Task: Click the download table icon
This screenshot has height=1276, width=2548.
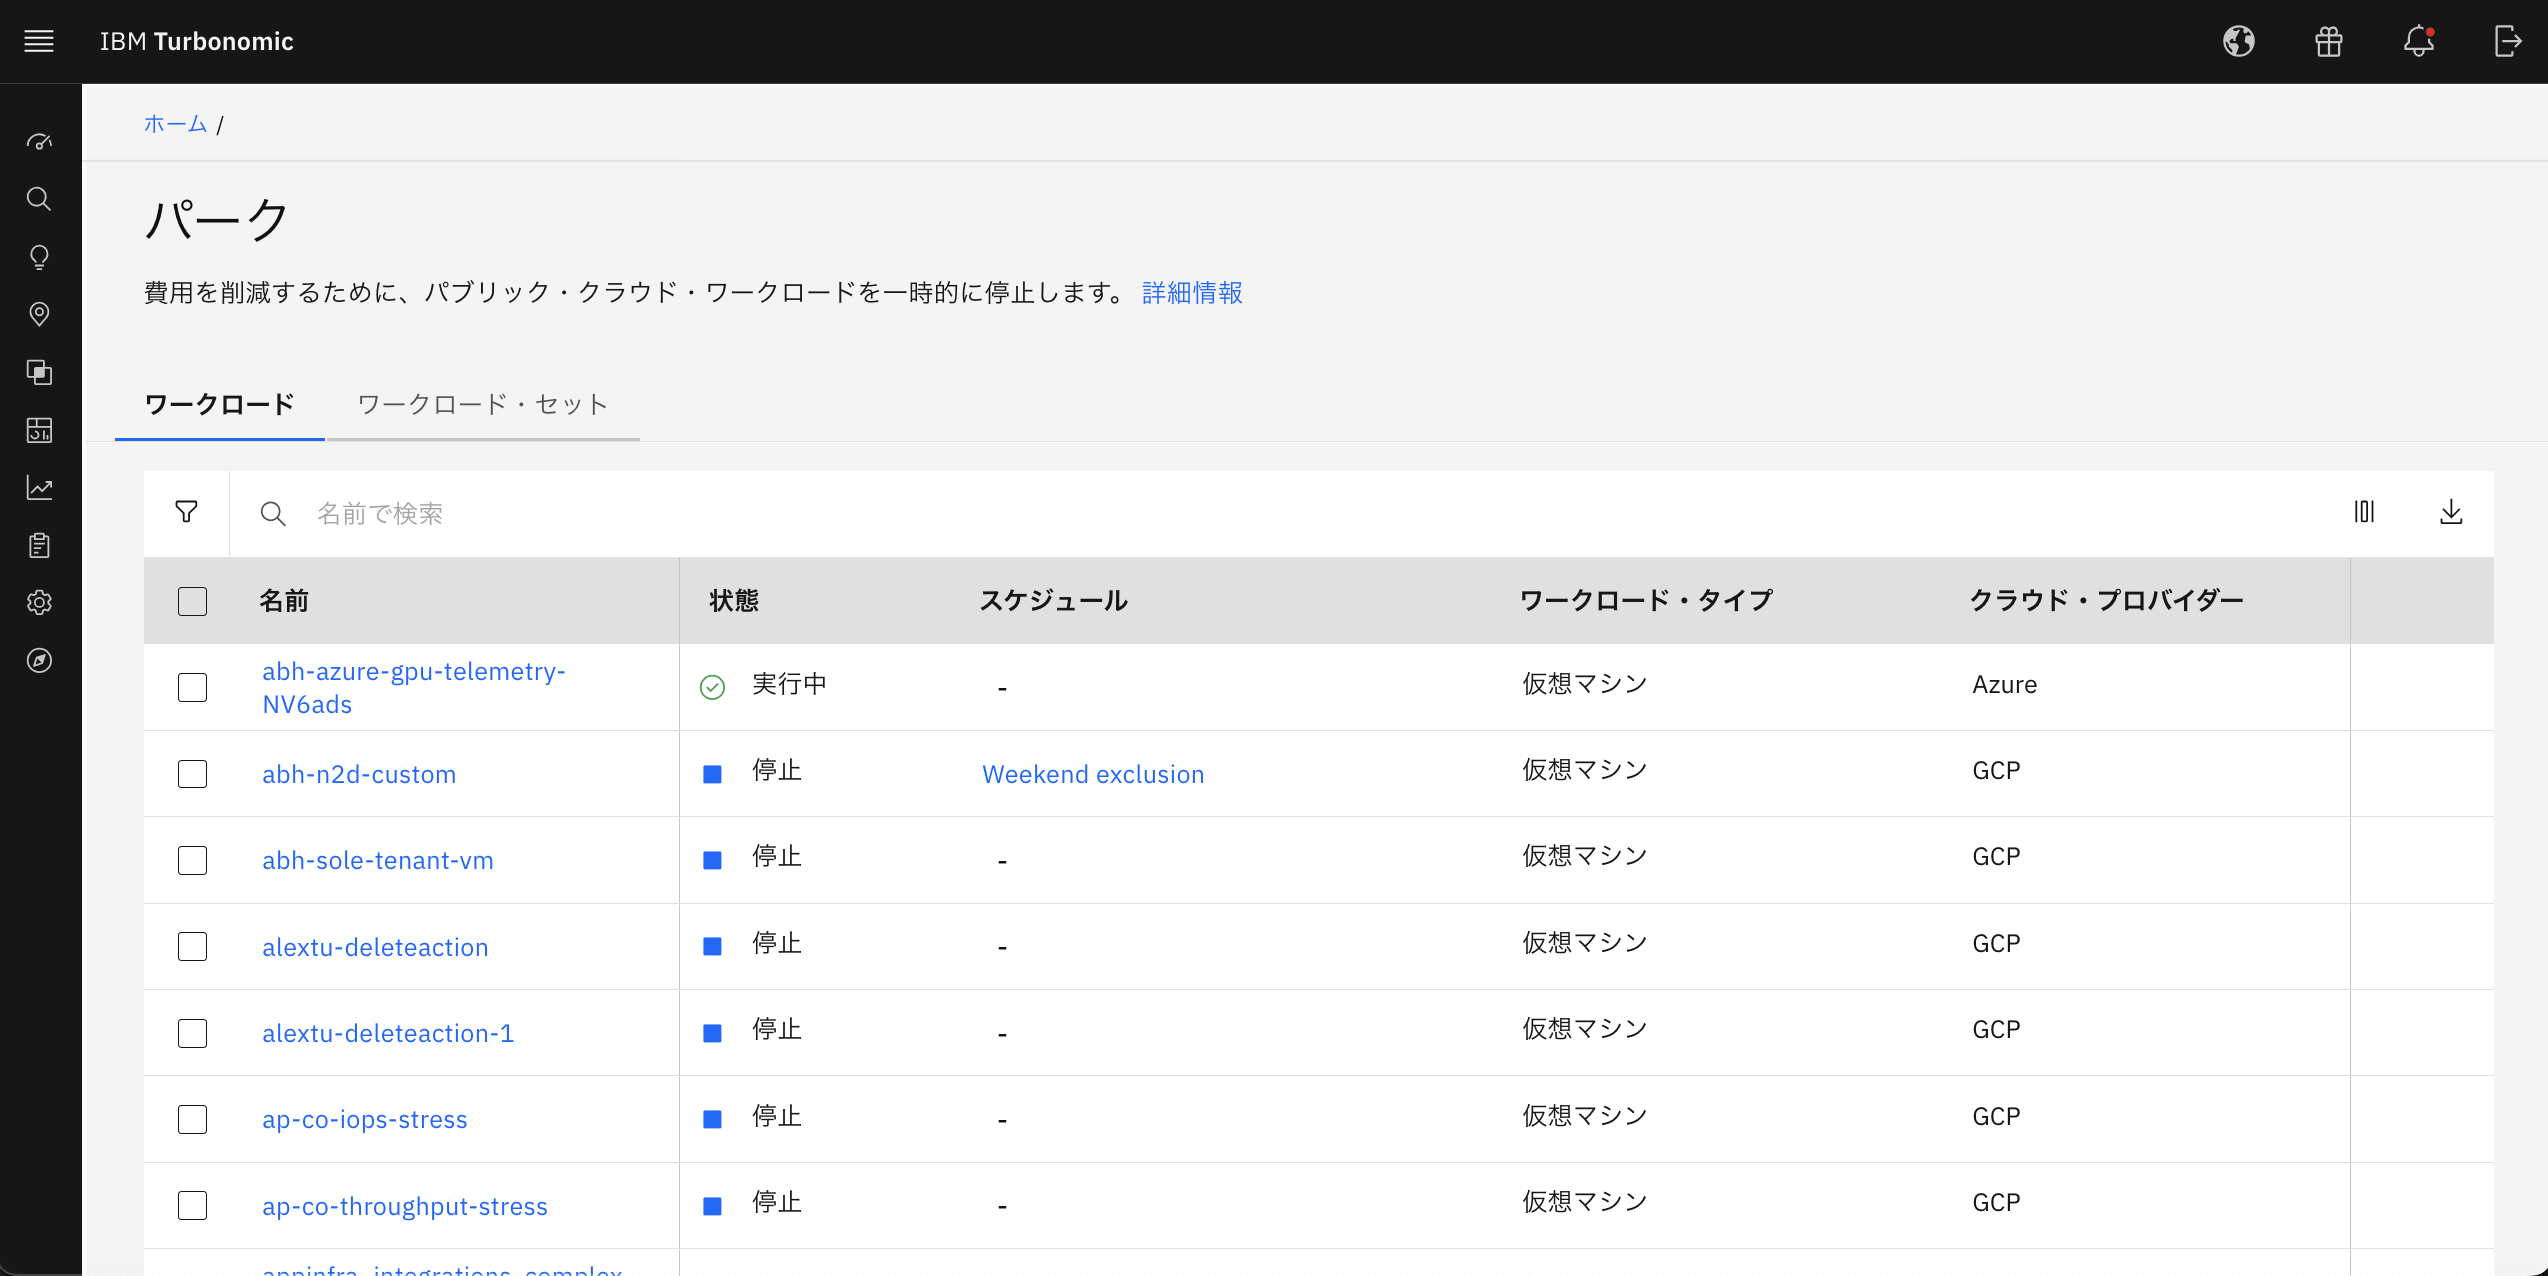Action: [x=2451, y=512]
